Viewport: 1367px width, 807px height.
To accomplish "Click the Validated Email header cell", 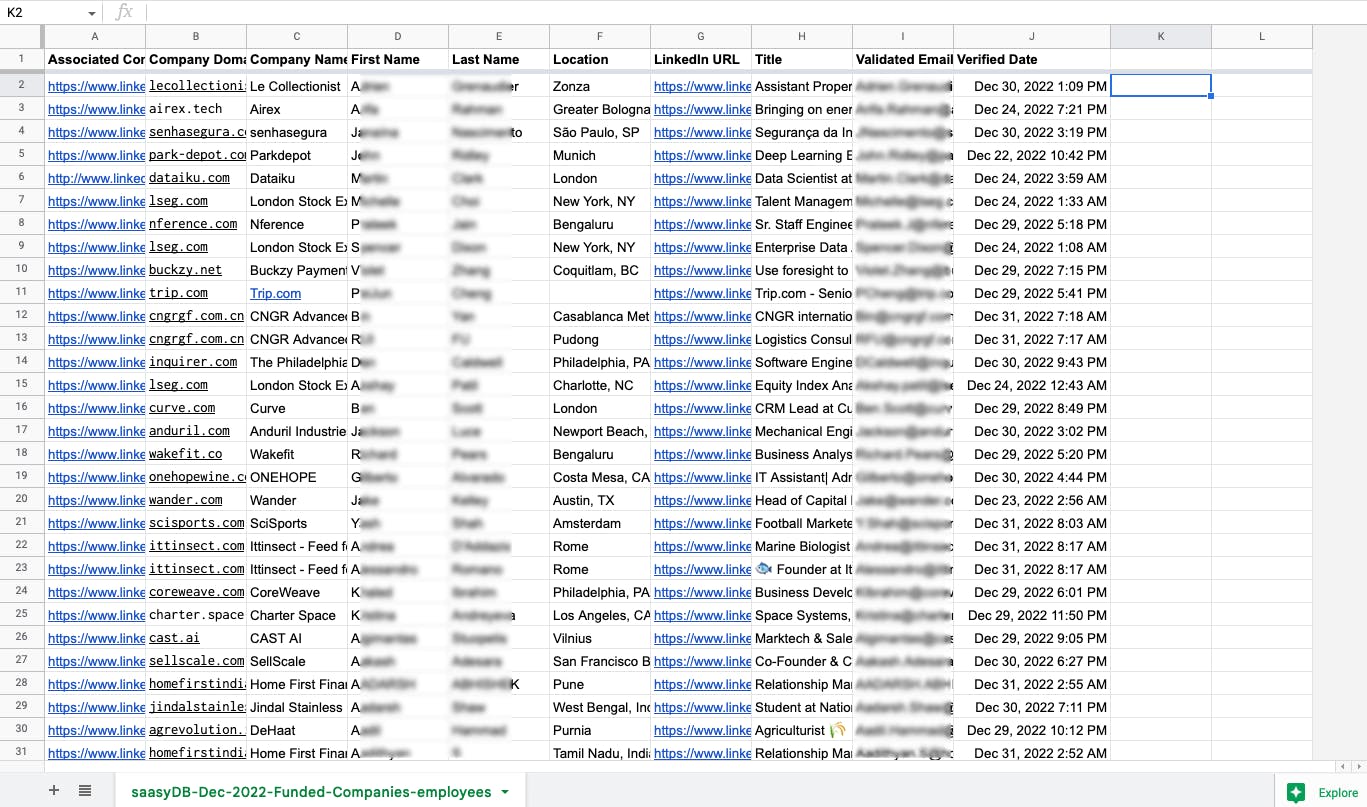I will coord(903,60).
